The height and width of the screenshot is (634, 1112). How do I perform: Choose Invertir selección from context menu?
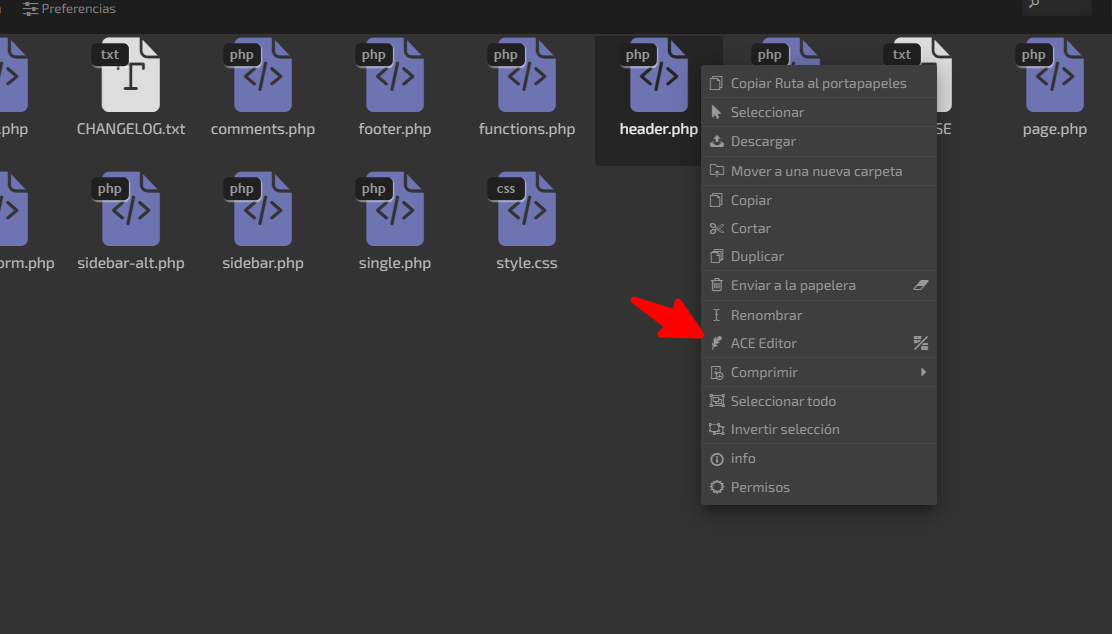coord(818,429)
